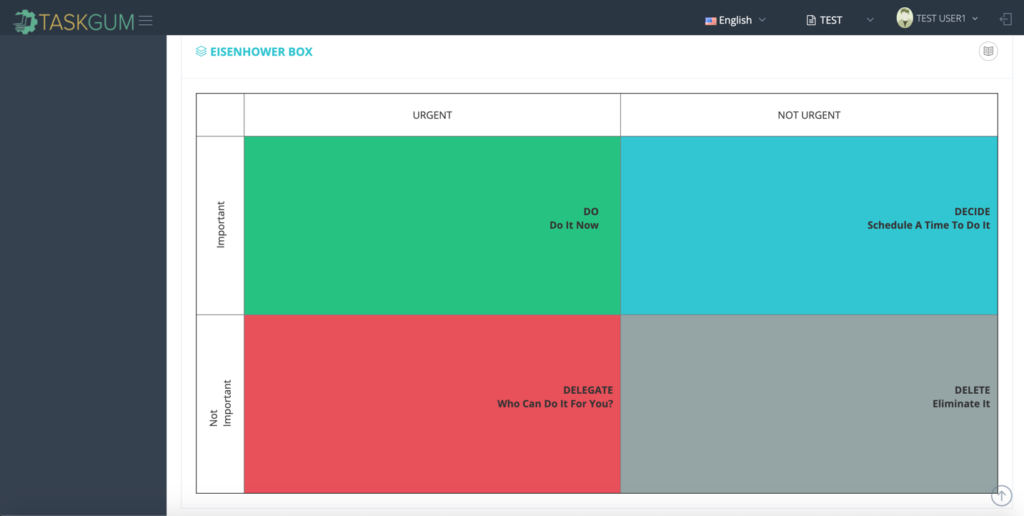The height and width of the screenshot is (516, 1024).
Task: Click the Not Important row label
Action: pos(220,404)
